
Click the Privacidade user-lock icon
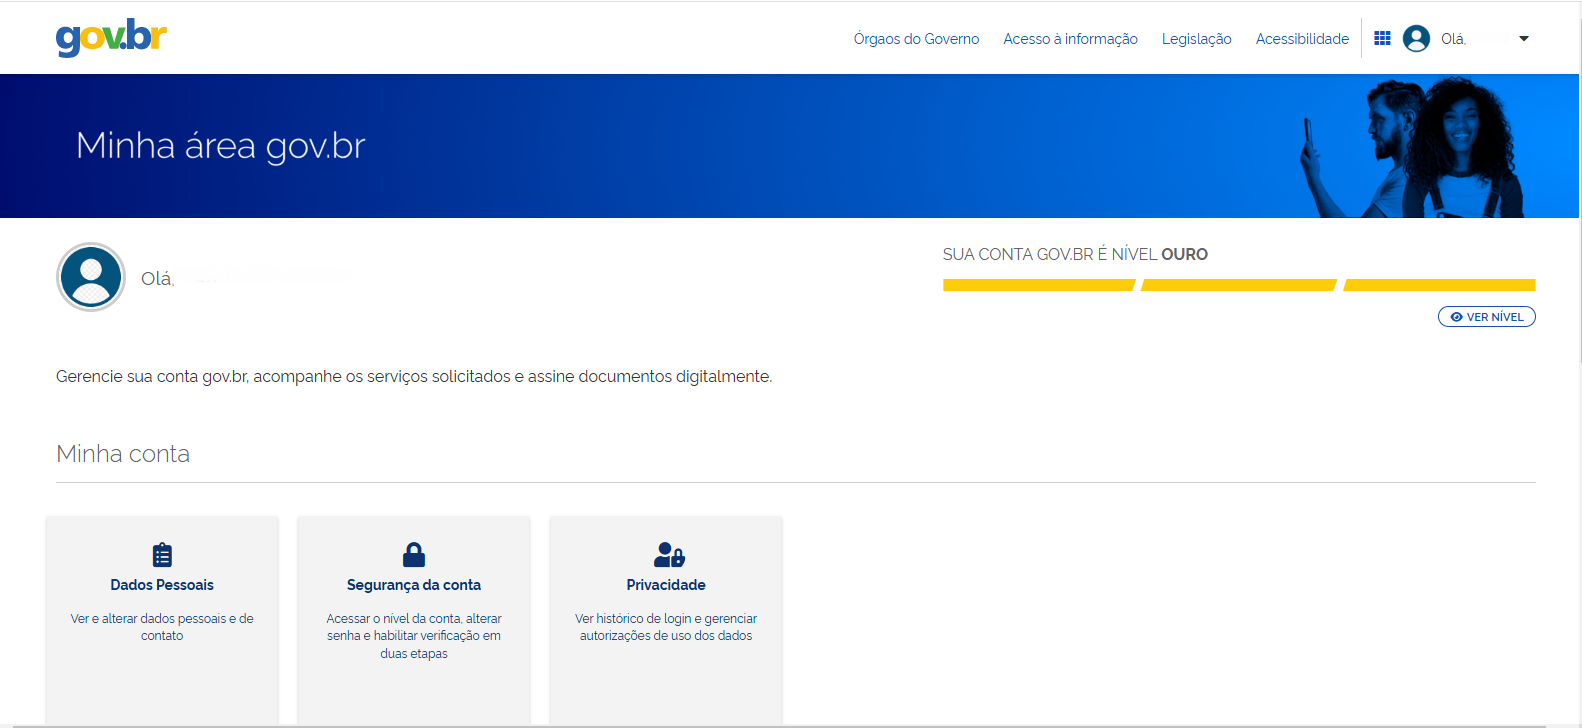pyautogui.click(x=669, y=554)
